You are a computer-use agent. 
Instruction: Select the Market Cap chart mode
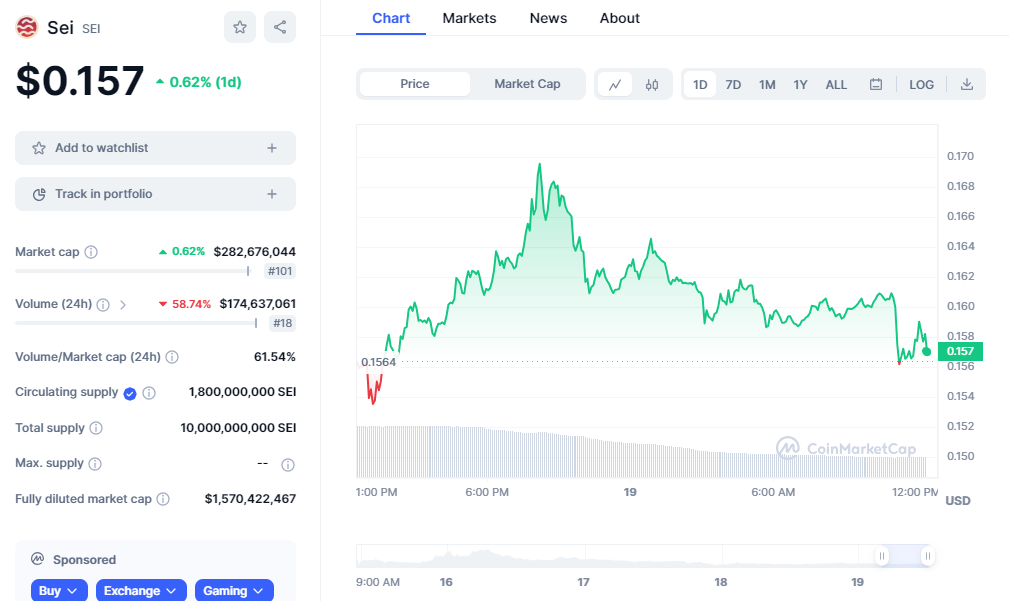[x=527, y=84]
